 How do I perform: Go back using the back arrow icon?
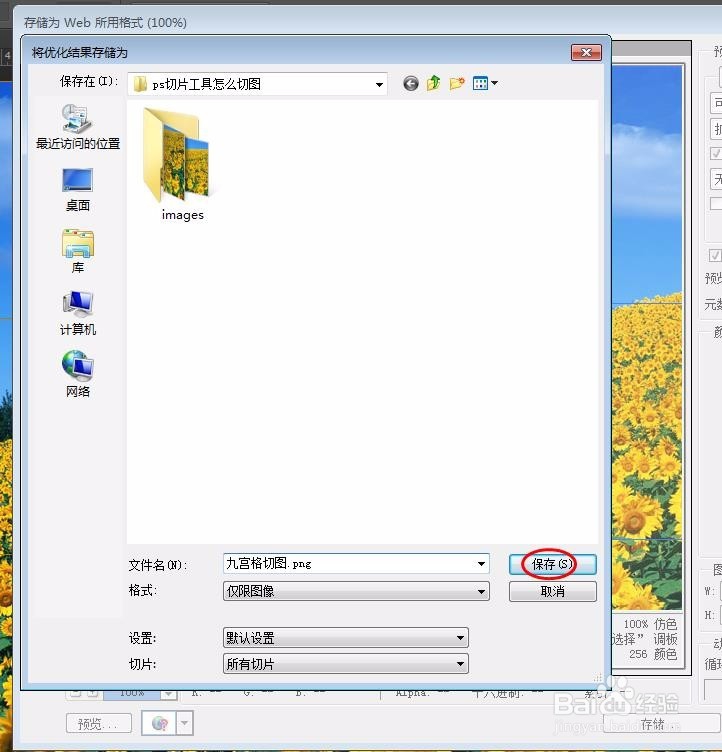[411, 84]
